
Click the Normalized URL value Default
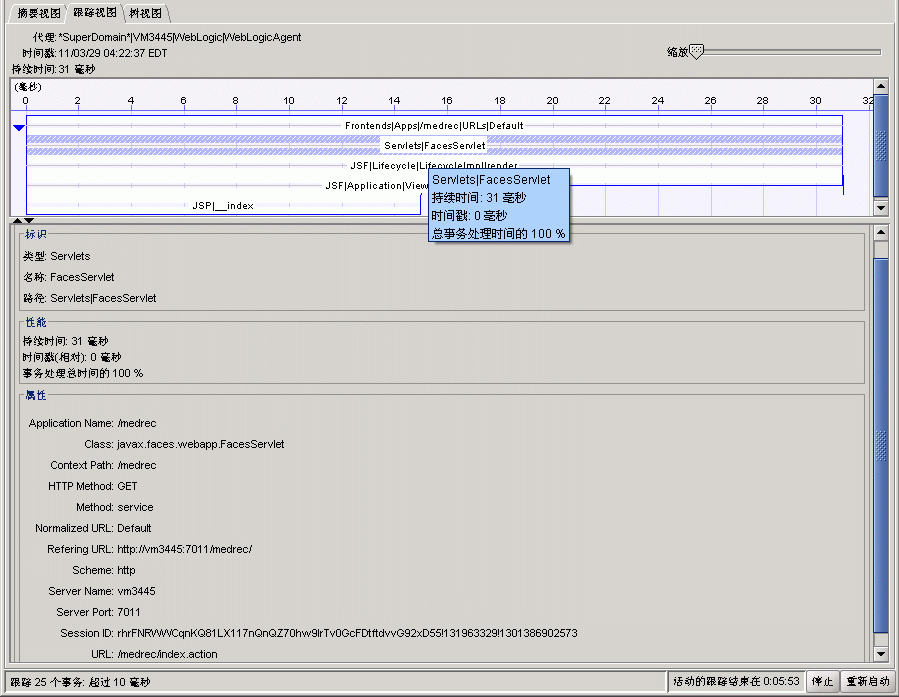tap(134, 528)
